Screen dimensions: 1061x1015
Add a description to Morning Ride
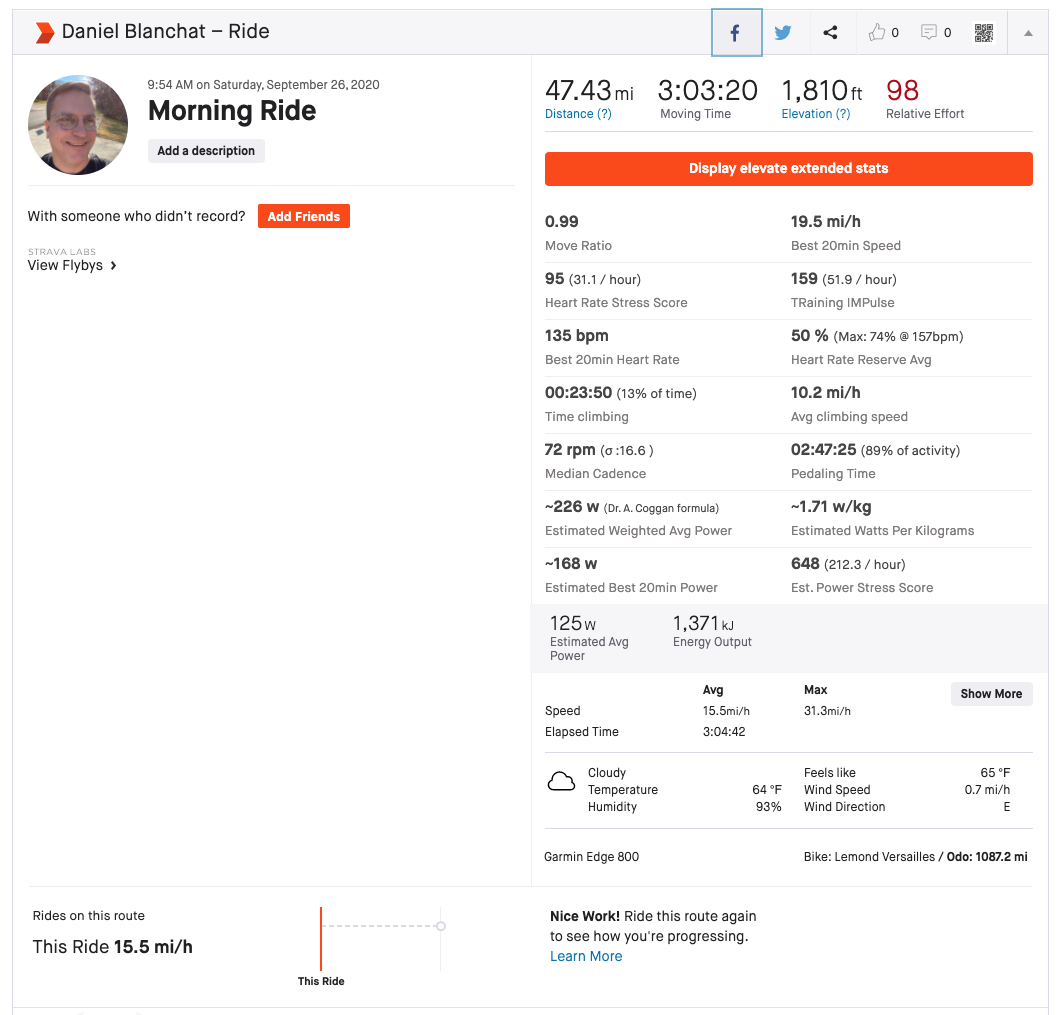[x=206, y=151]
